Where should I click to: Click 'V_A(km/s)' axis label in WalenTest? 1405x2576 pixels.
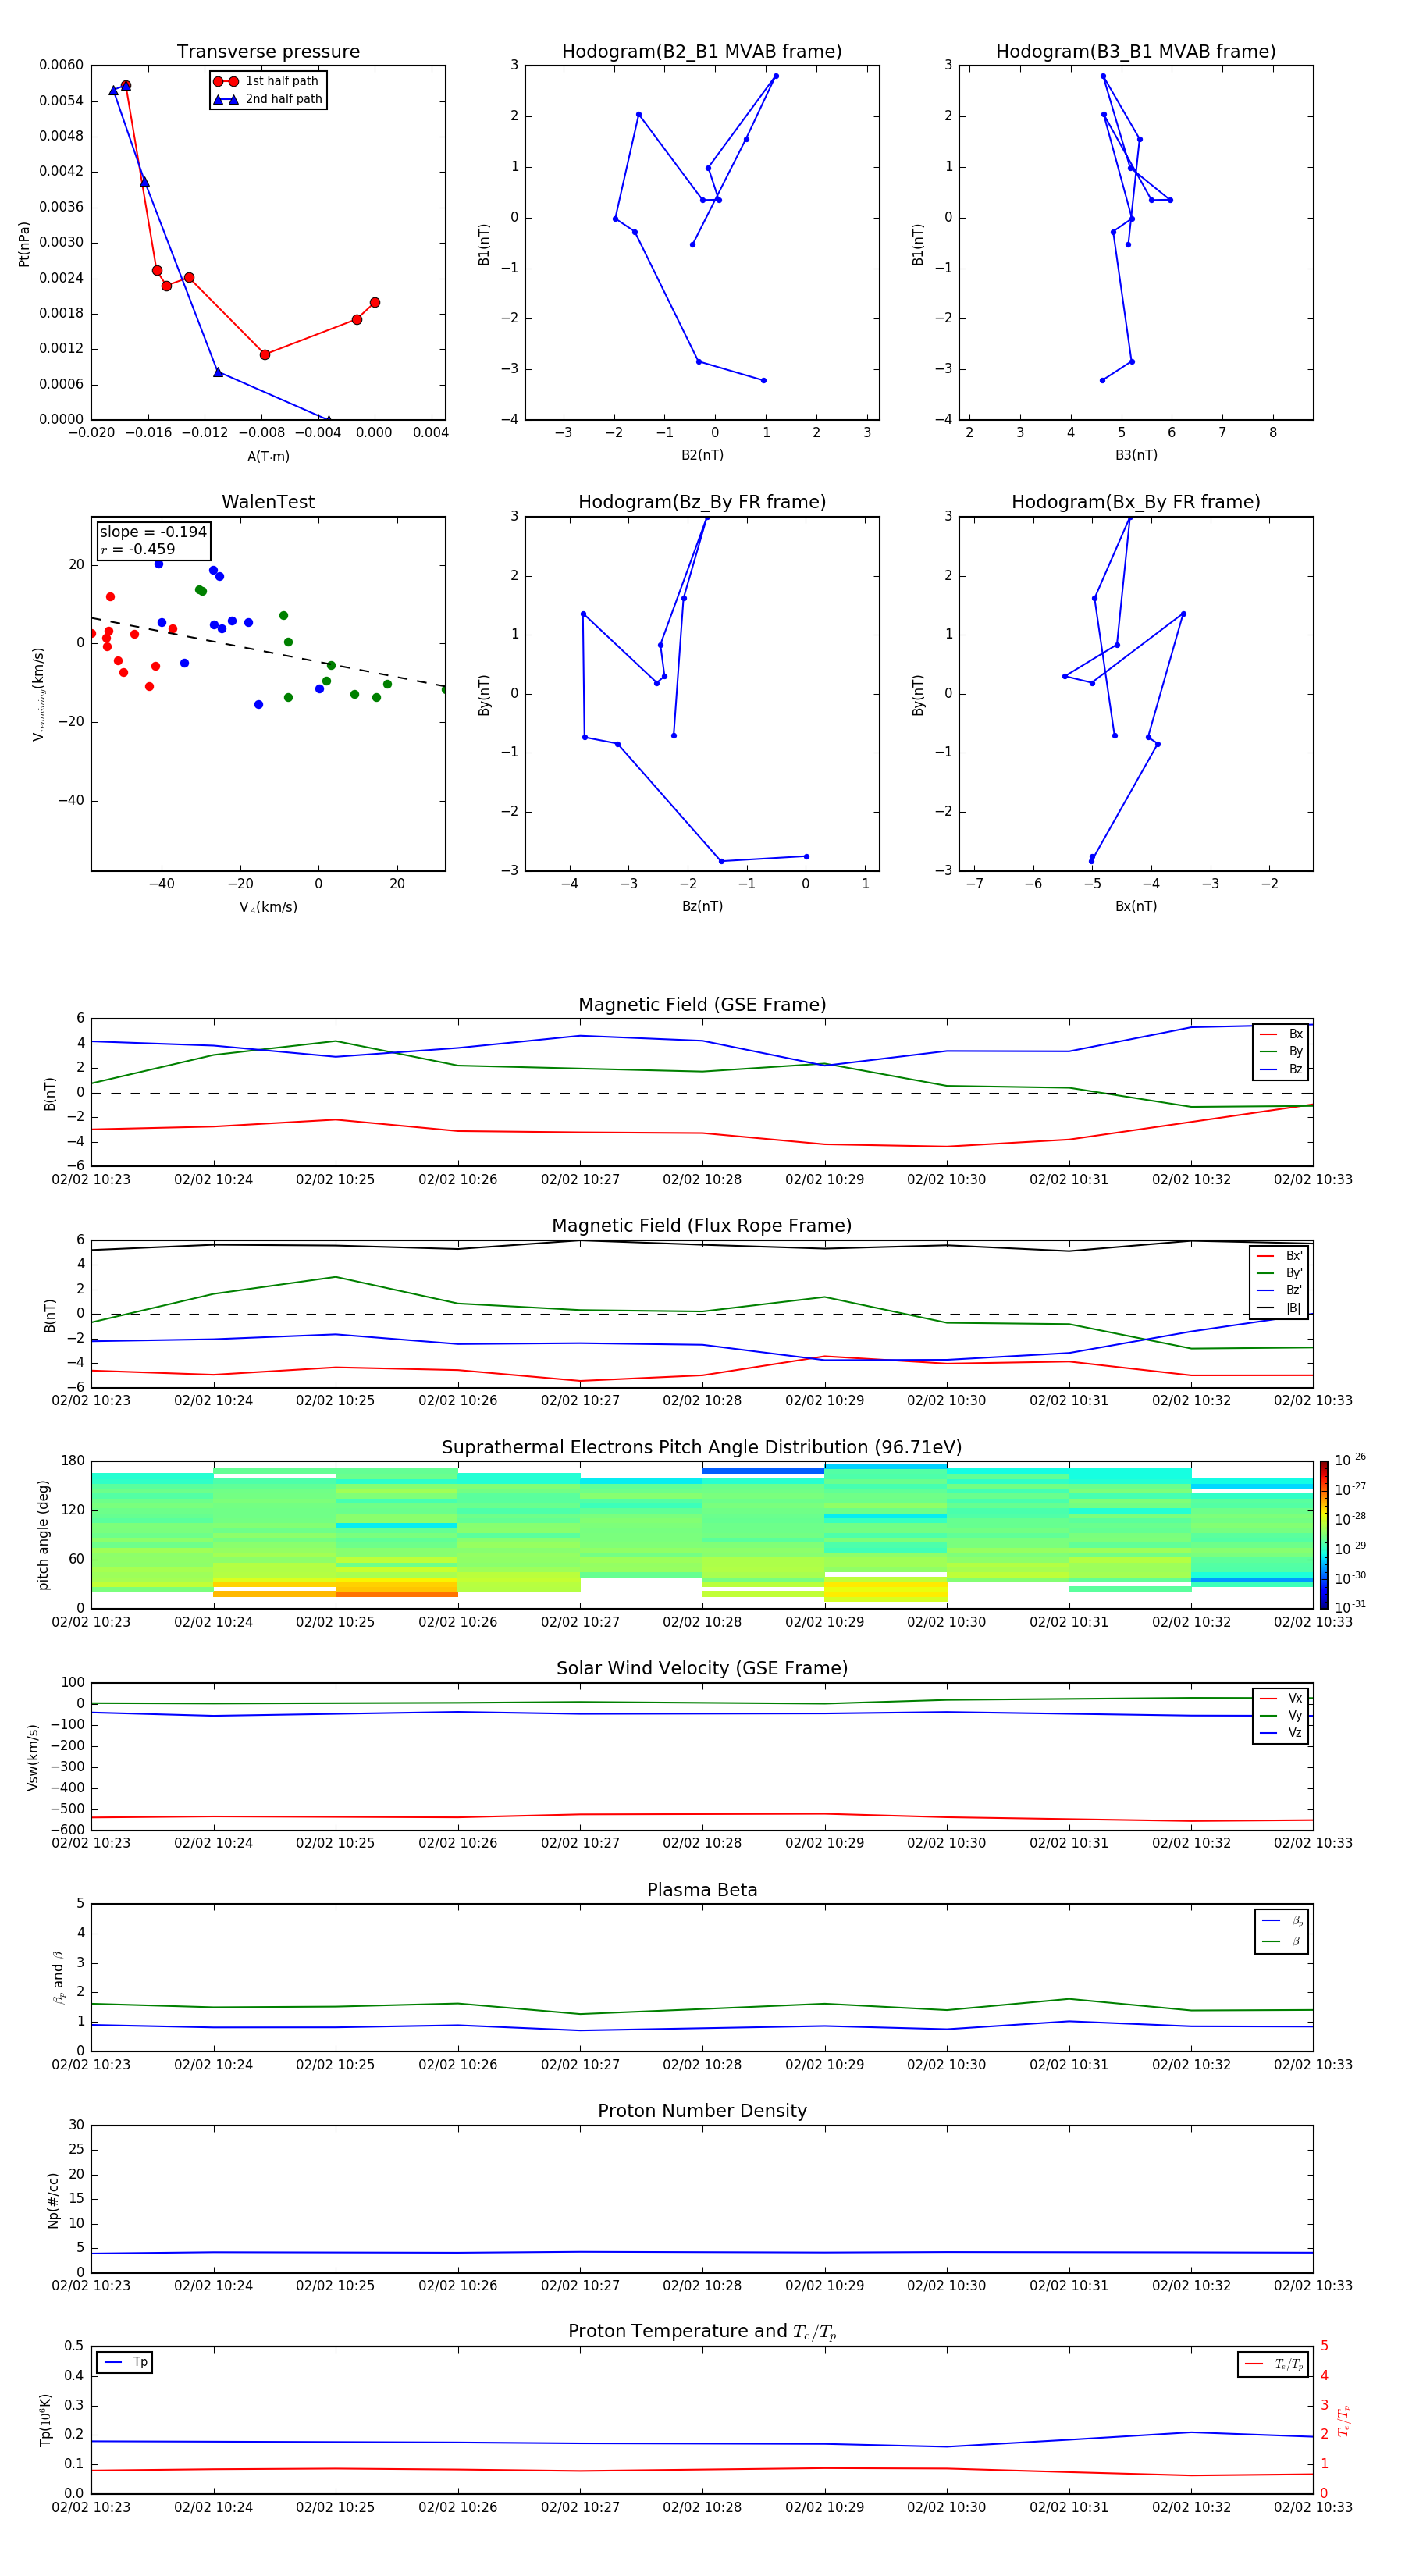tap(268, 907)
